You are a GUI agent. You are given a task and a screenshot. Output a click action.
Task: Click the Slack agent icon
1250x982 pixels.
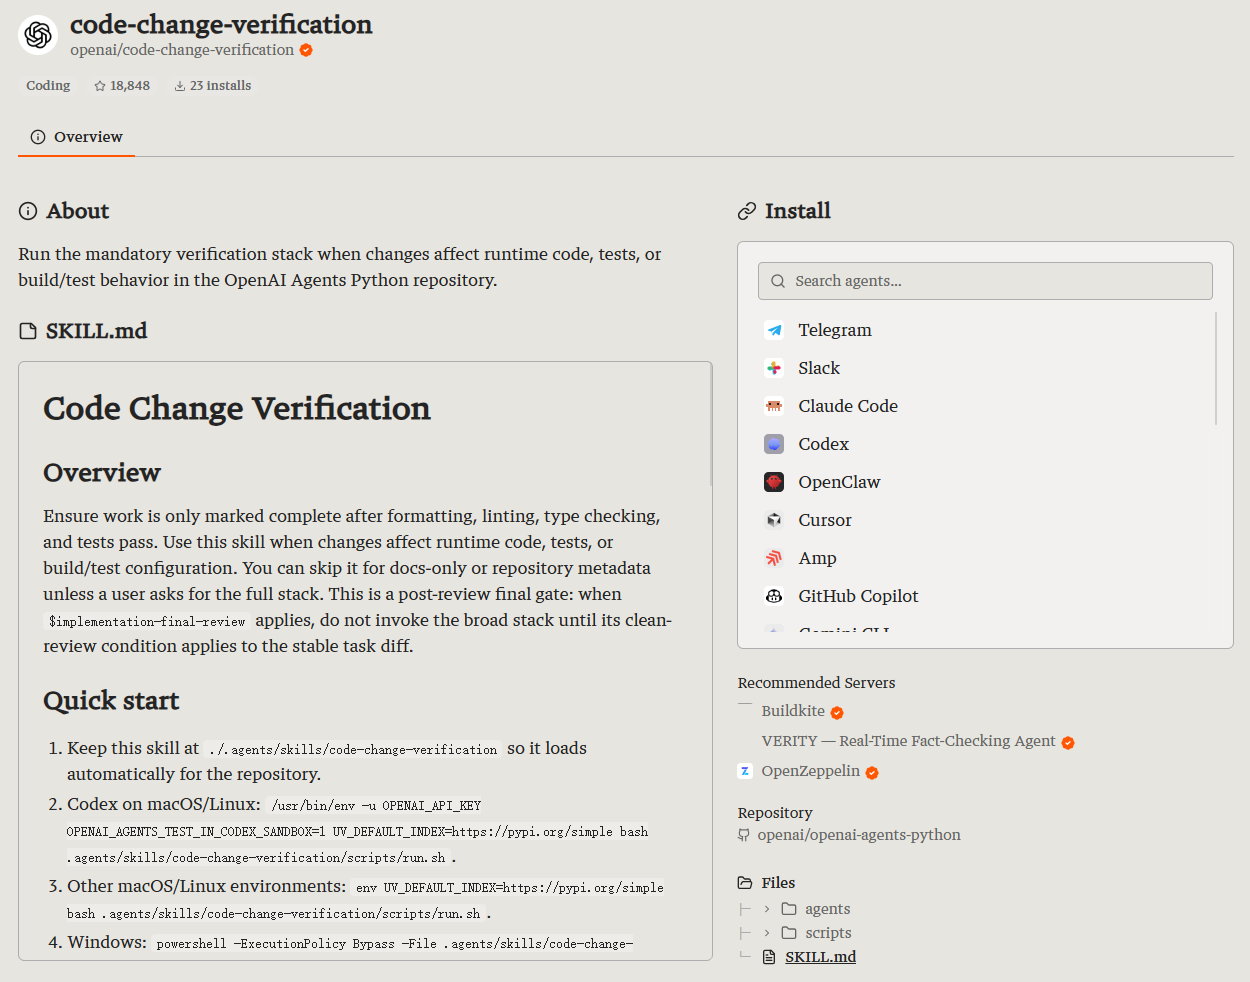(774, 368)
